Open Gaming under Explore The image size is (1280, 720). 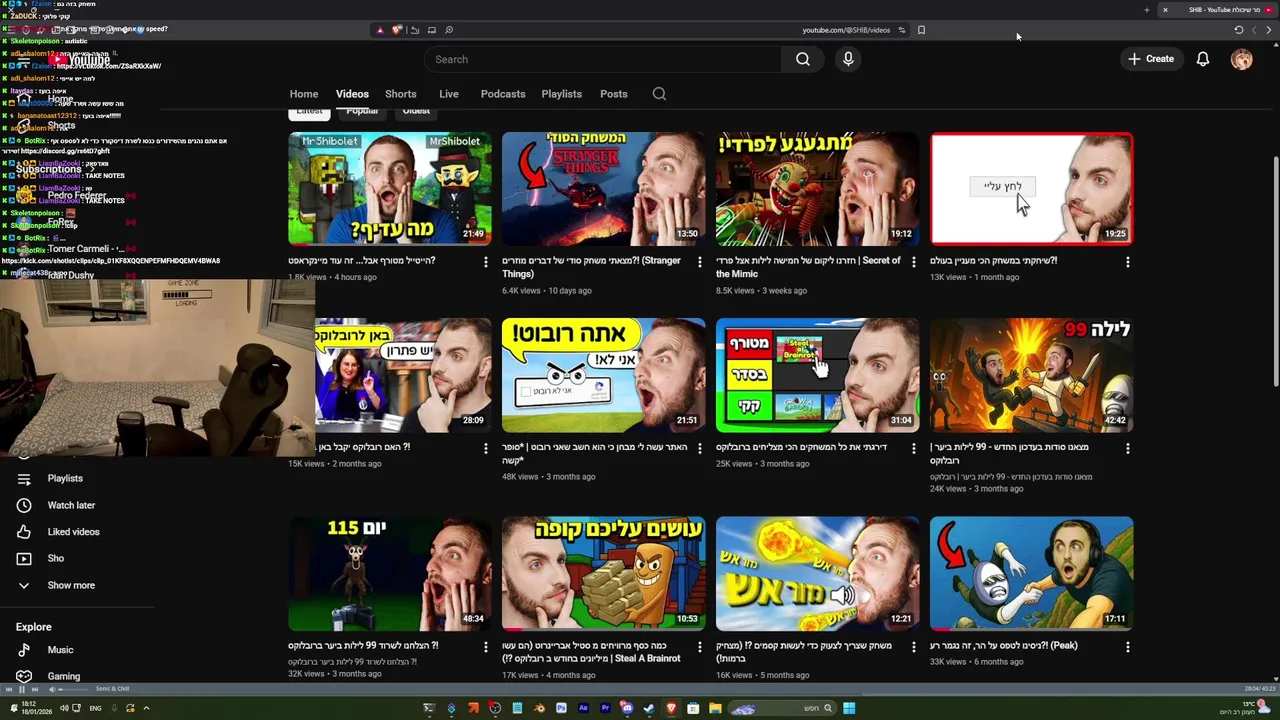tap(63, 676)
